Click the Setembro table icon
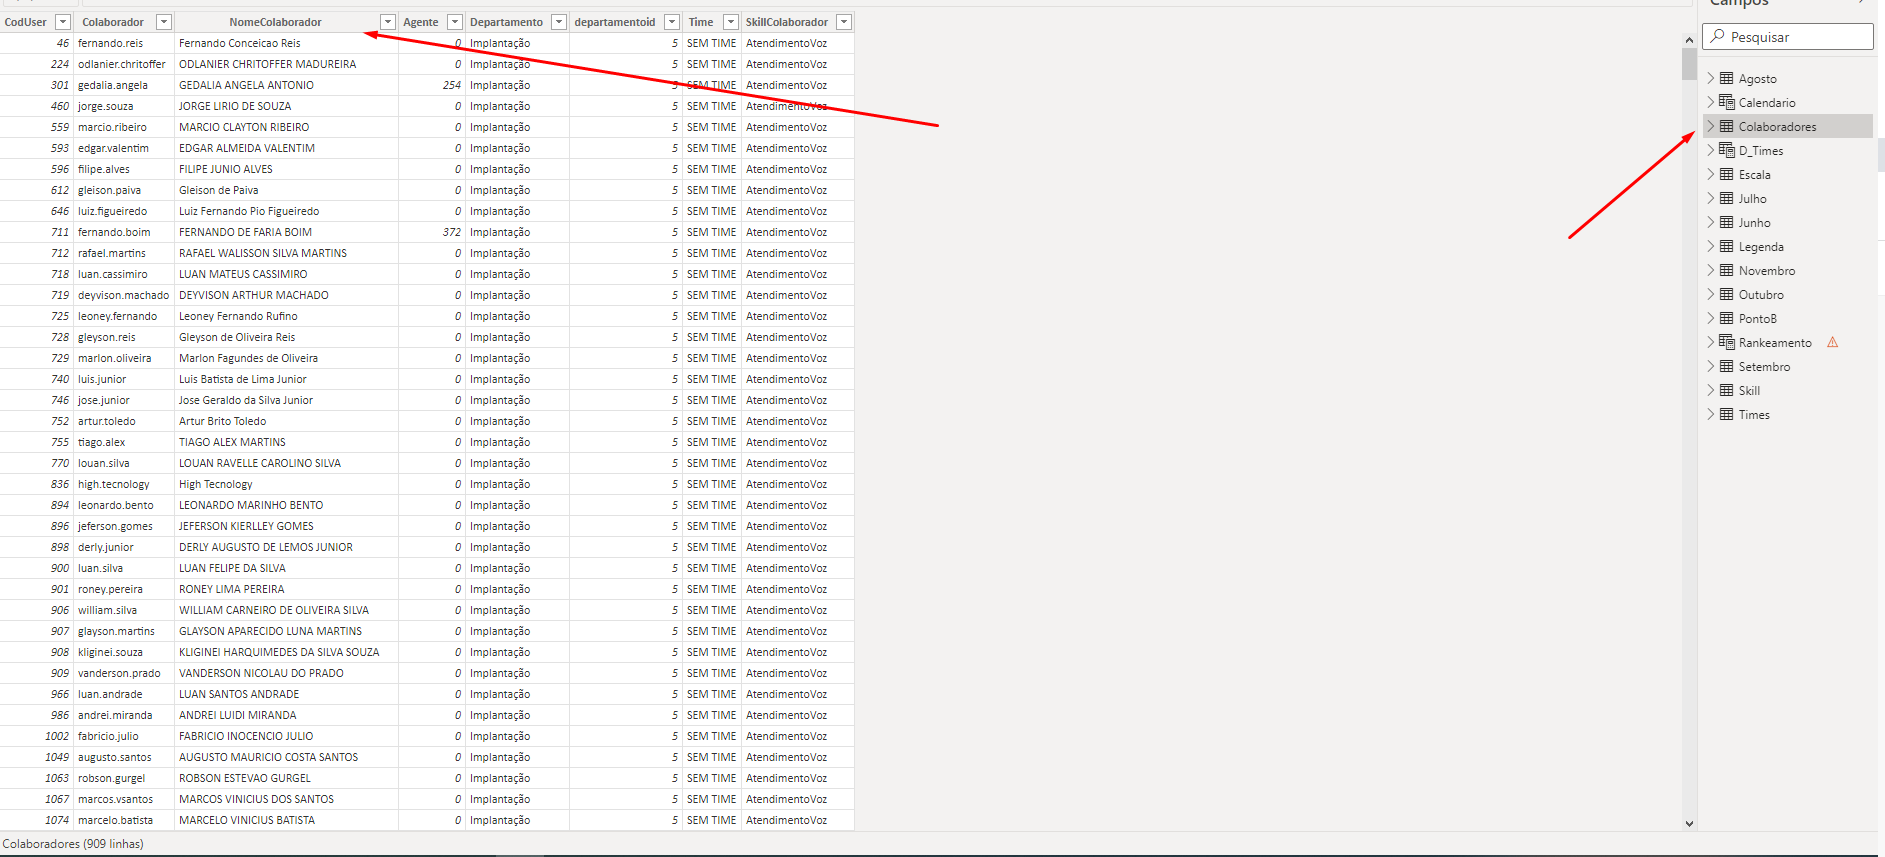 point(1726,366)
